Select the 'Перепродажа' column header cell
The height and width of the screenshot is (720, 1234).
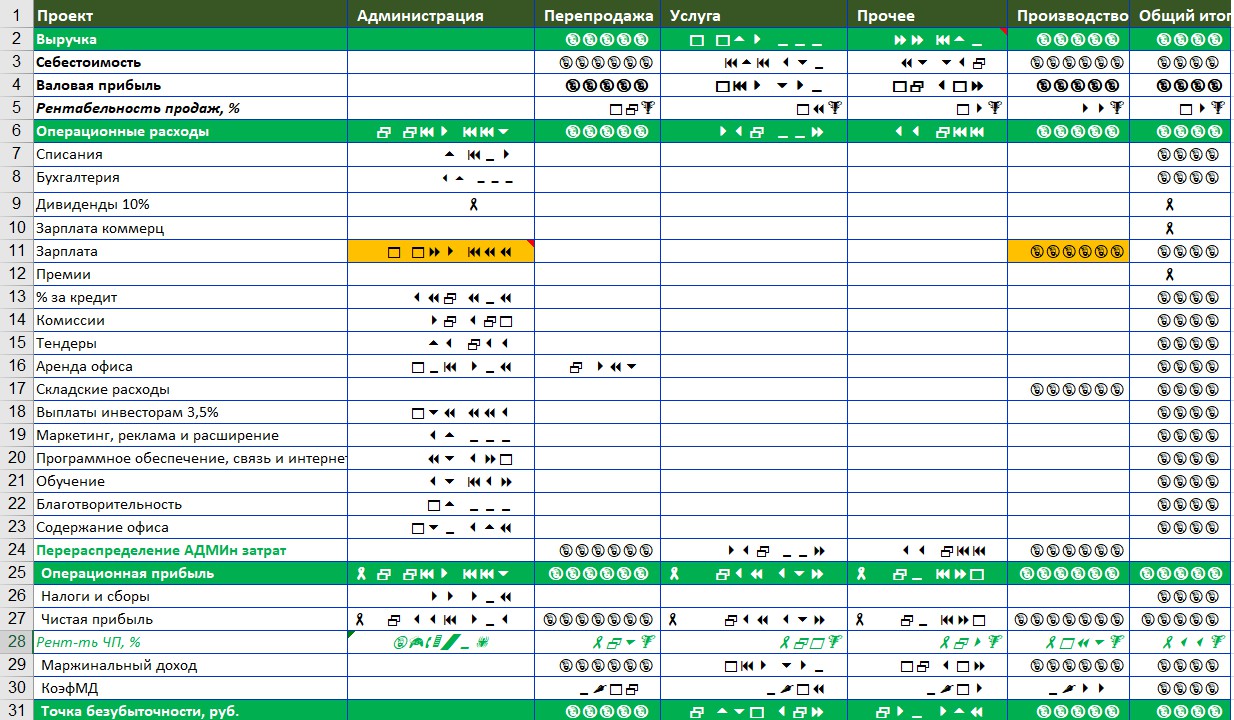tap(597, 15)
